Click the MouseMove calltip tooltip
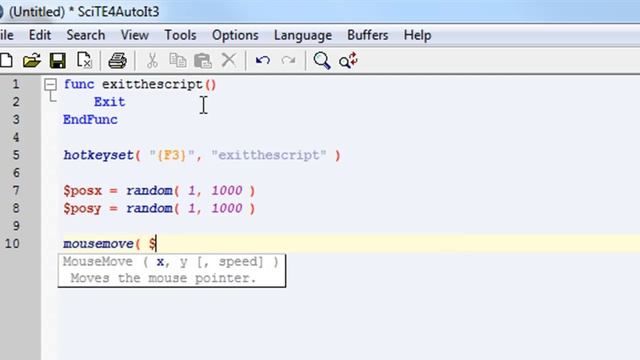Screen dimensions: 640x360 click(172, 270)
